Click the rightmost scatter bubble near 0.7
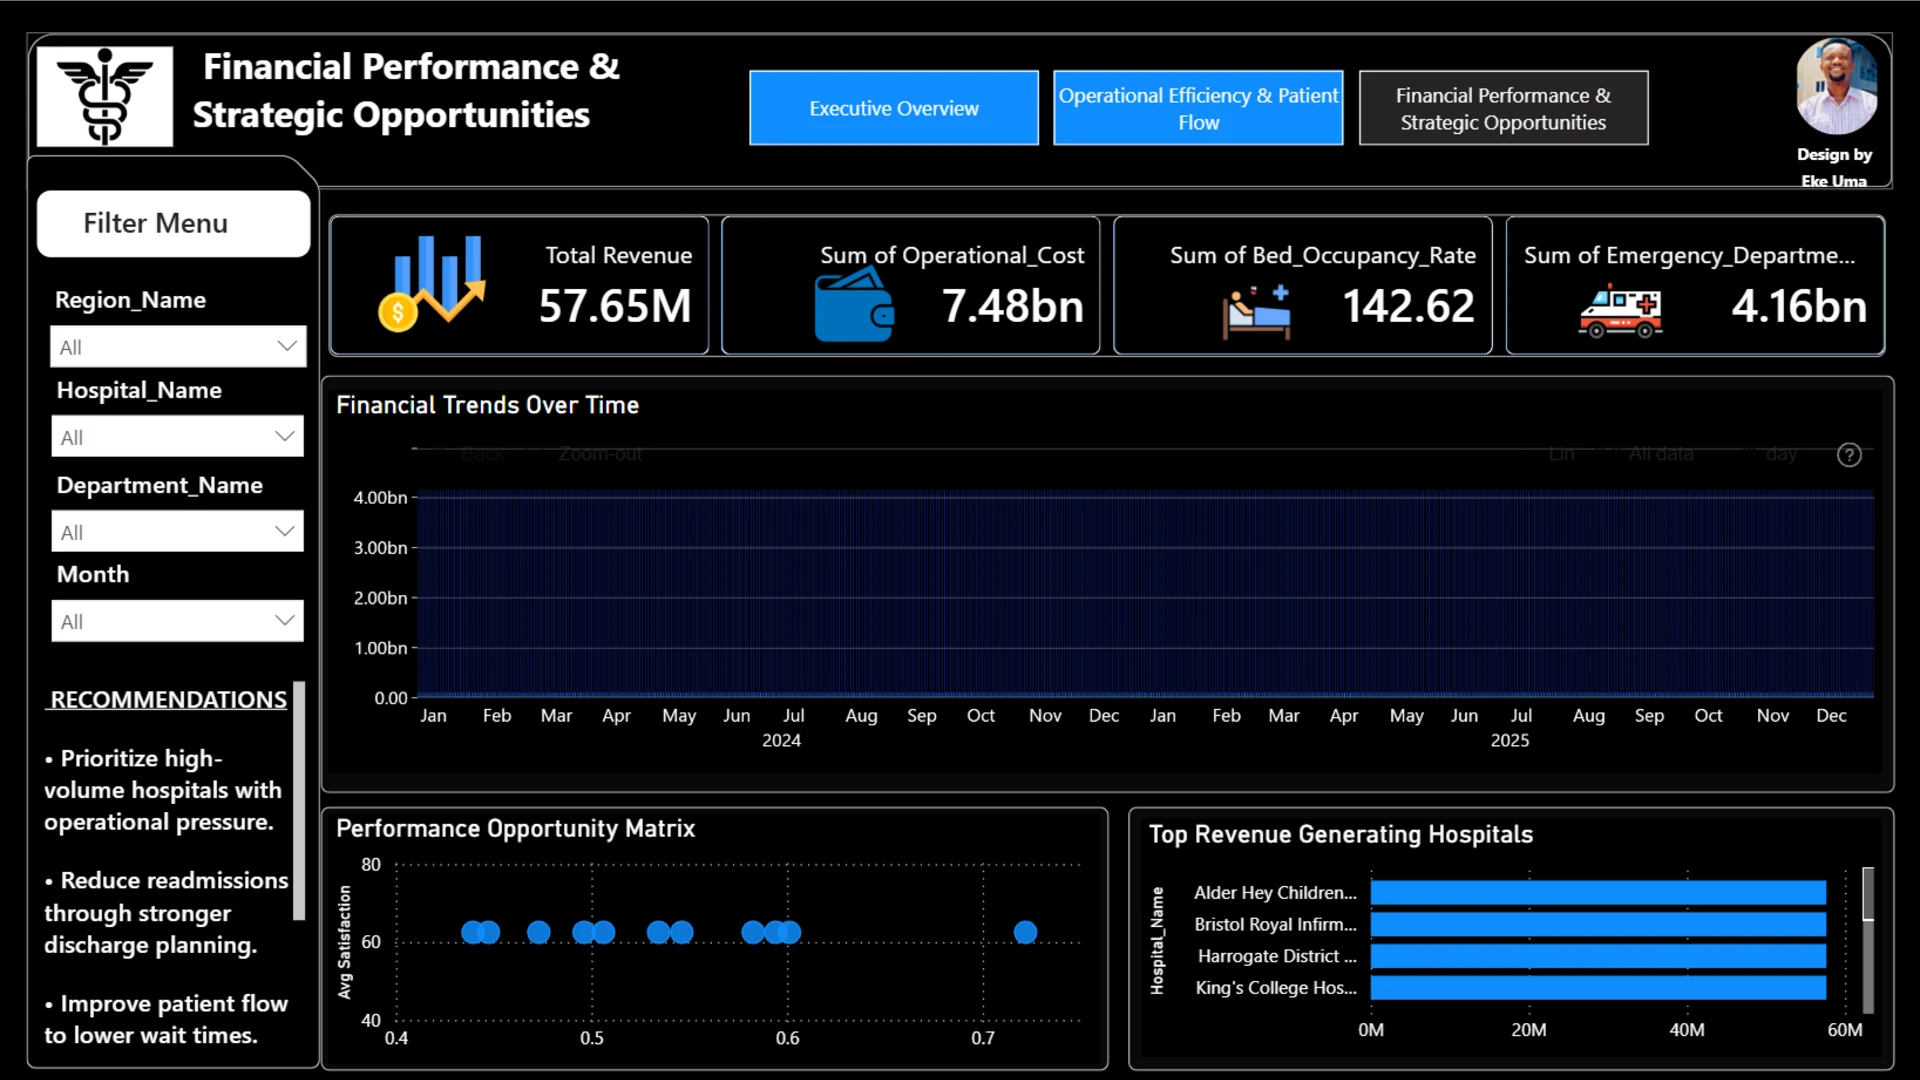Viewport: 1920px width, 1080px height. click(x=1025, y=932)
